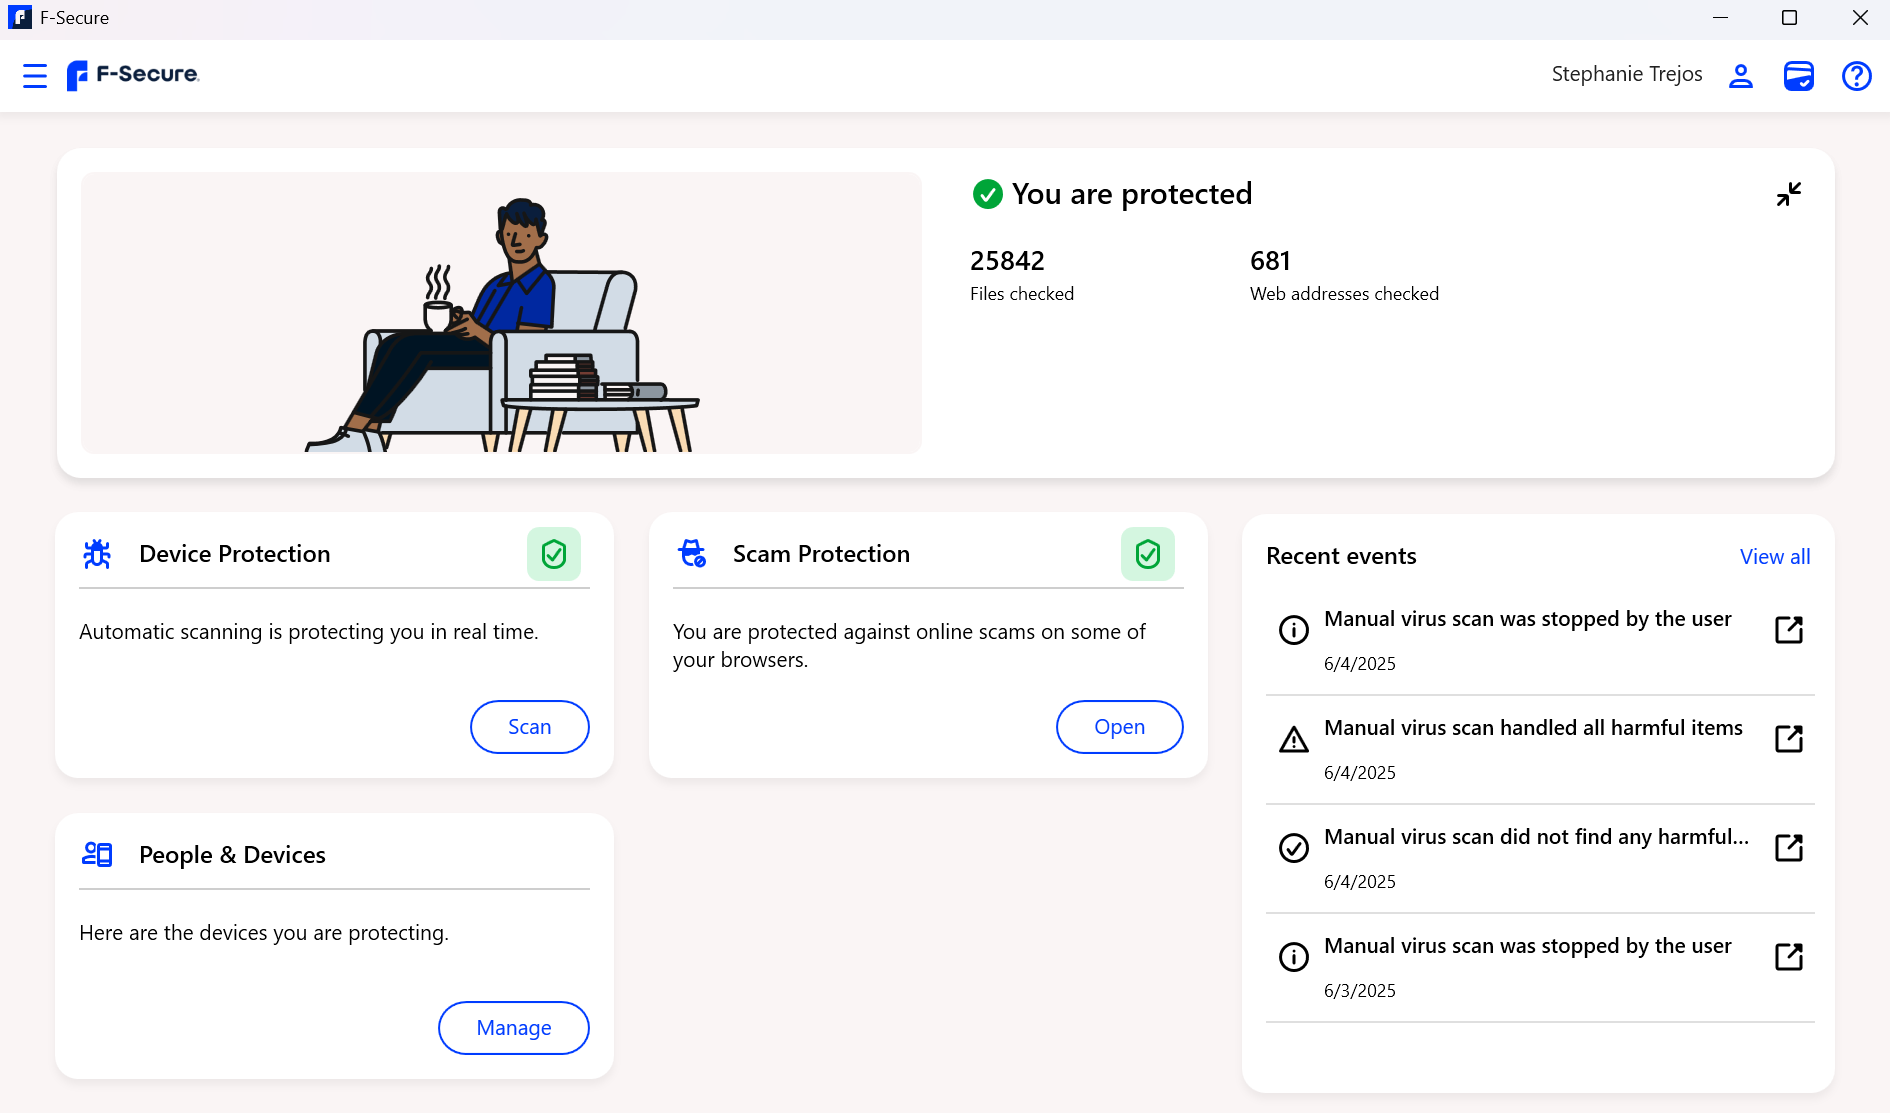Open the subscription management icon
Viewport: 1890px width, 1113px height.
1798,75
